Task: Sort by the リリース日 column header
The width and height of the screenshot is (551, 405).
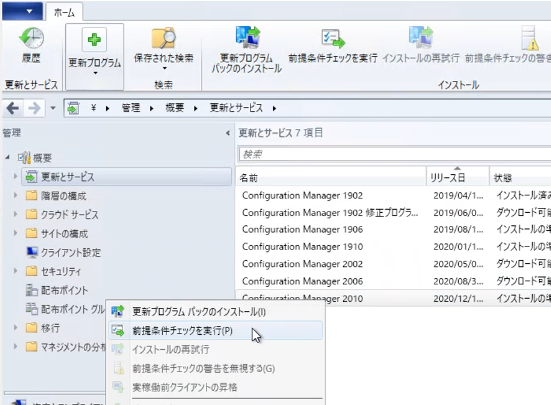Action: pos(458,178)
